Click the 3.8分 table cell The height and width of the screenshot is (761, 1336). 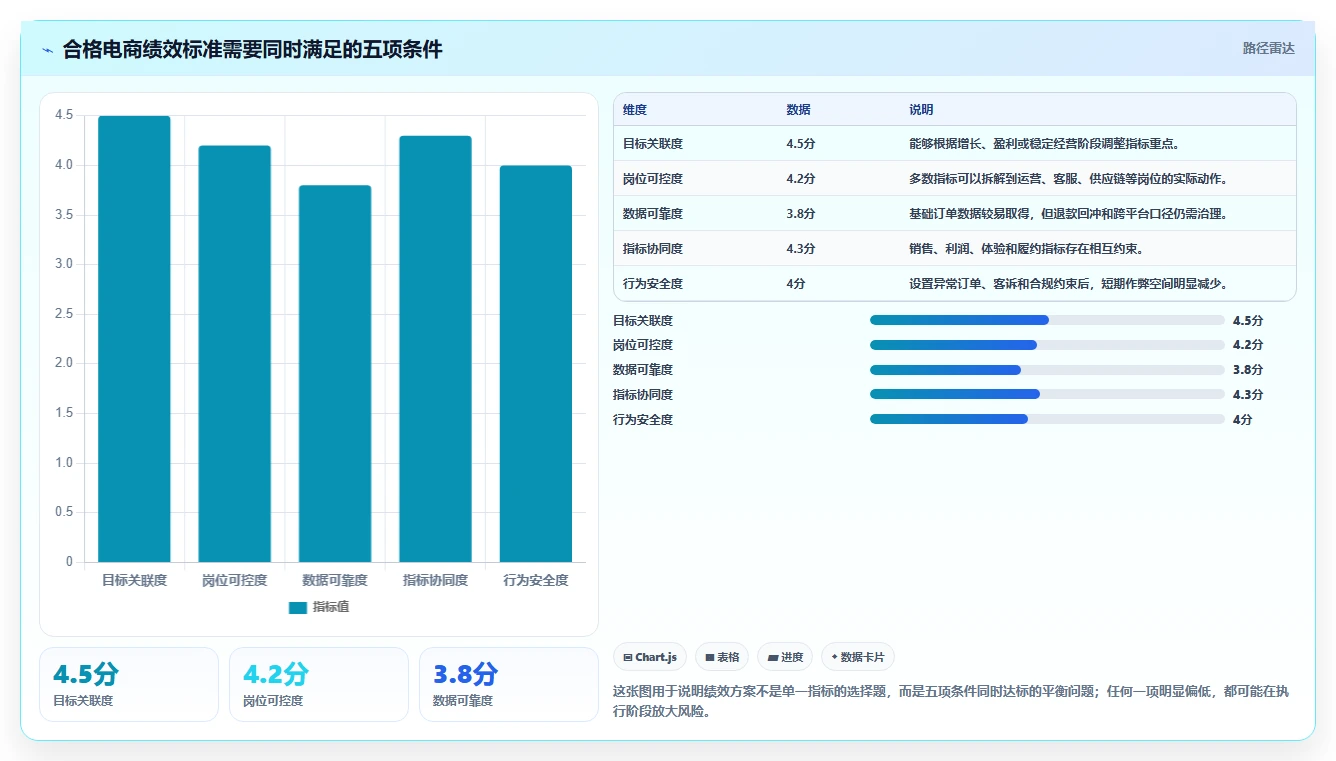tap(801, 214)
